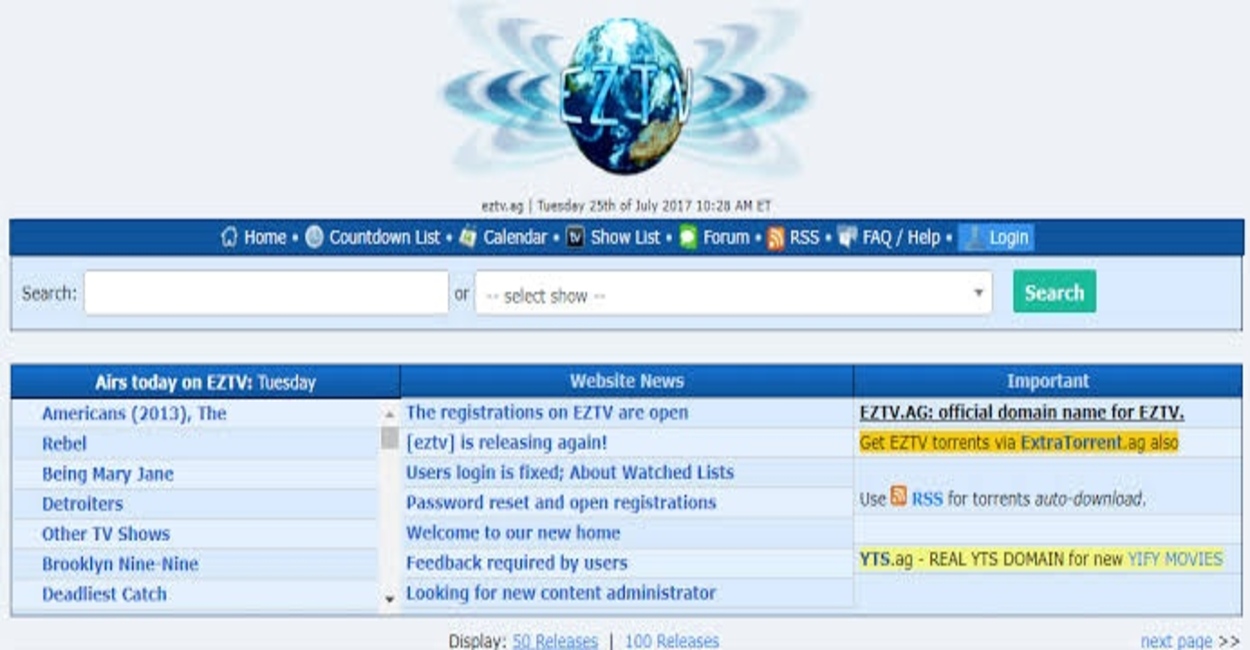Image resolution: width=1250 pixels, height=650 pixels.
Task: Click the Calendar icon in navigation
Action: coord(467,237)
